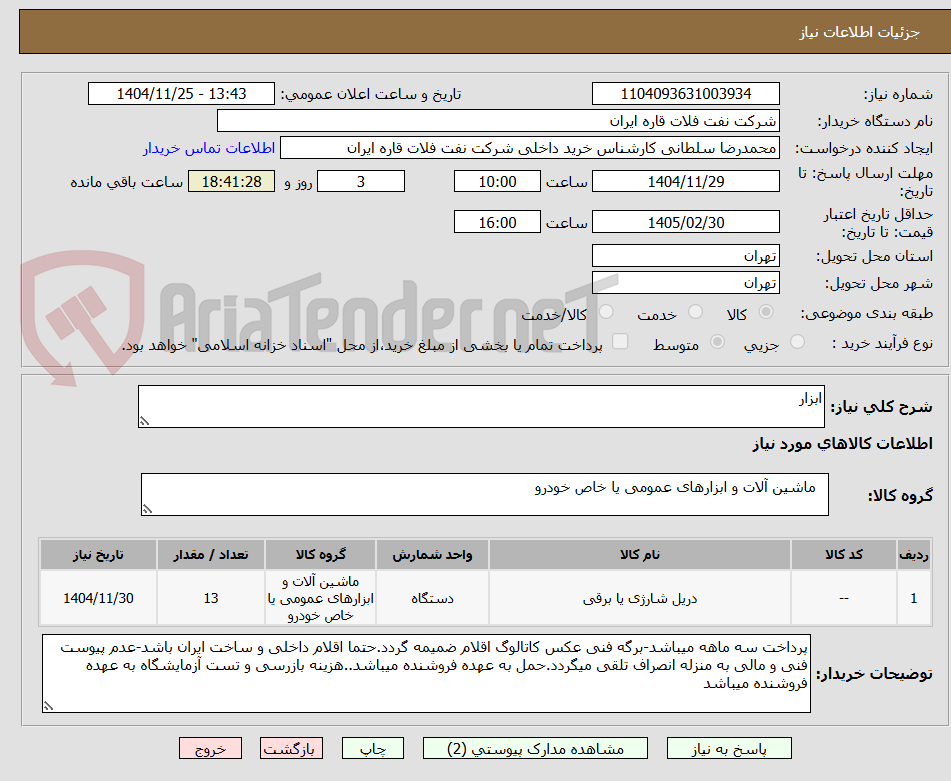Click the price validity date 1405/02/30

pos(685,222)
